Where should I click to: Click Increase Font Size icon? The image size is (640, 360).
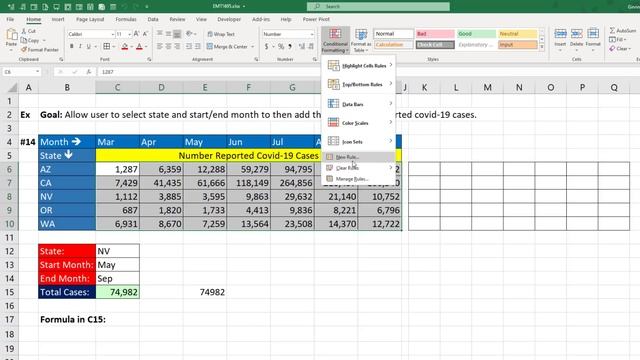(x=136, y=34)
